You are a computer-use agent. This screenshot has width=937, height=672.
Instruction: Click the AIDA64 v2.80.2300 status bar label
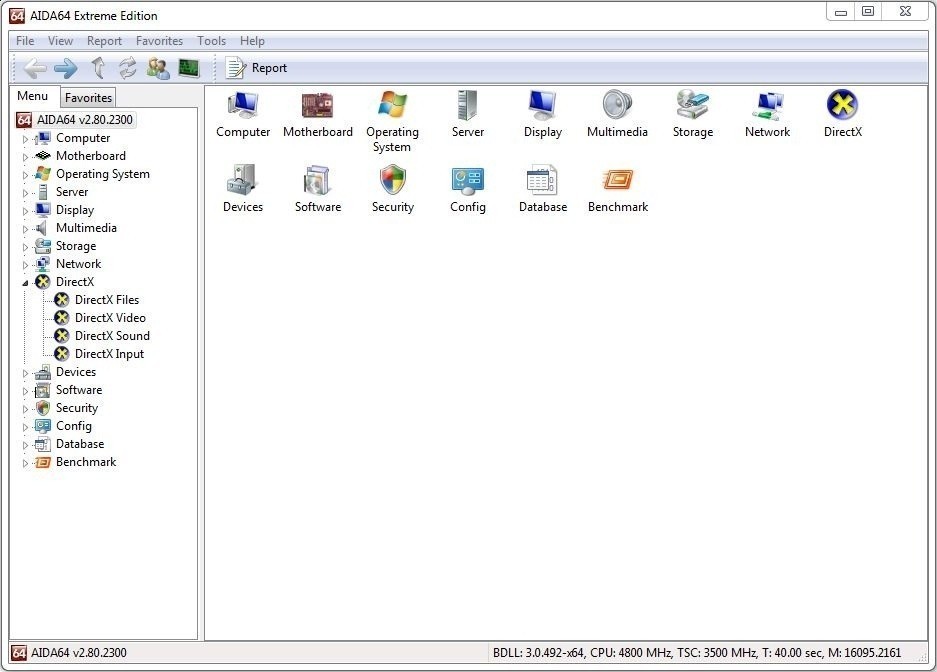[78, 653]
